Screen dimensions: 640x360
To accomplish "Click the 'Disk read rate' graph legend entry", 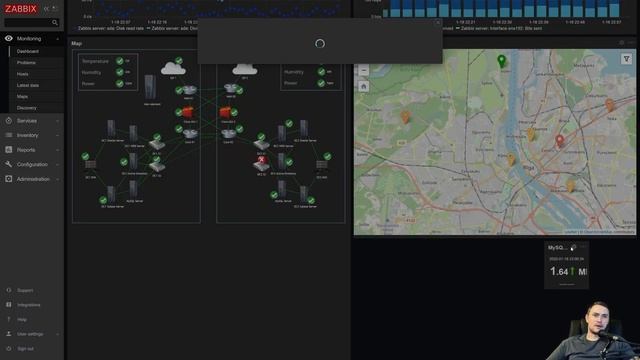I will click(111, 29).
